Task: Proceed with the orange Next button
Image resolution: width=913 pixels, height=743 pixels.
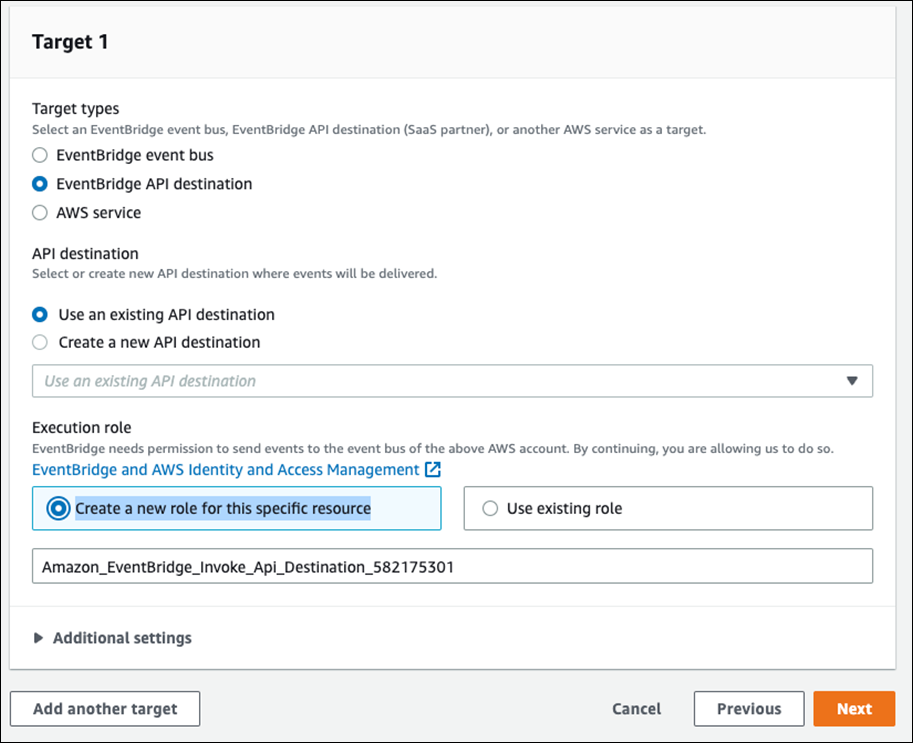Action: click(854, 709)
